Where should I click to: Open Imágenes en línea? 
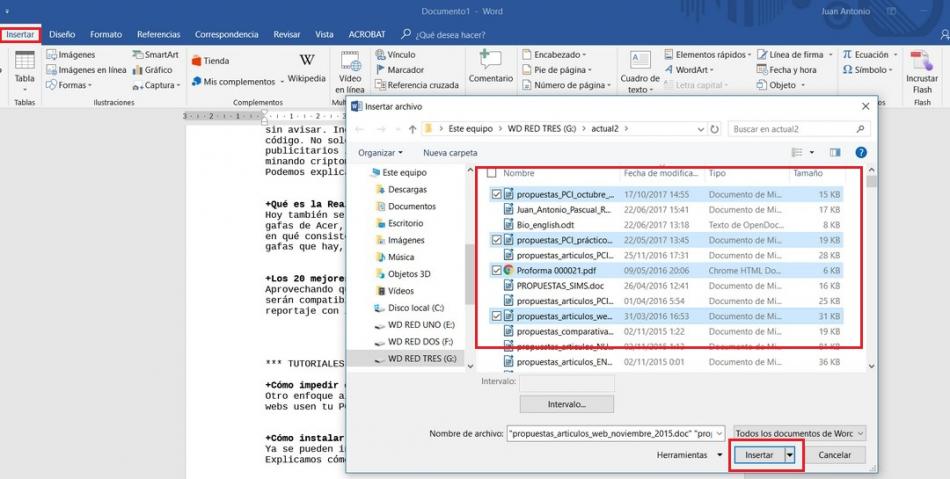[86, 70]
